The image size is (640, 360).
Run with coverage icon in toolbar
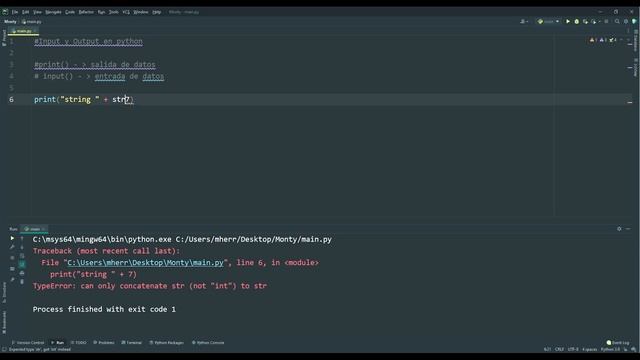click(x=585, y=21)
